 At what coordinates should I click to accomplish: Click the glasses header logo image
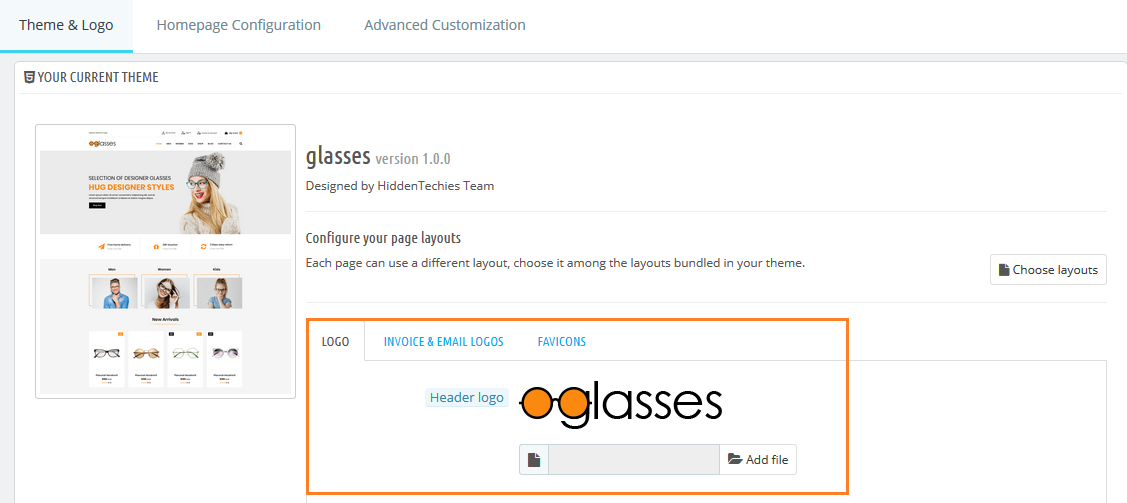pos(620,407)
